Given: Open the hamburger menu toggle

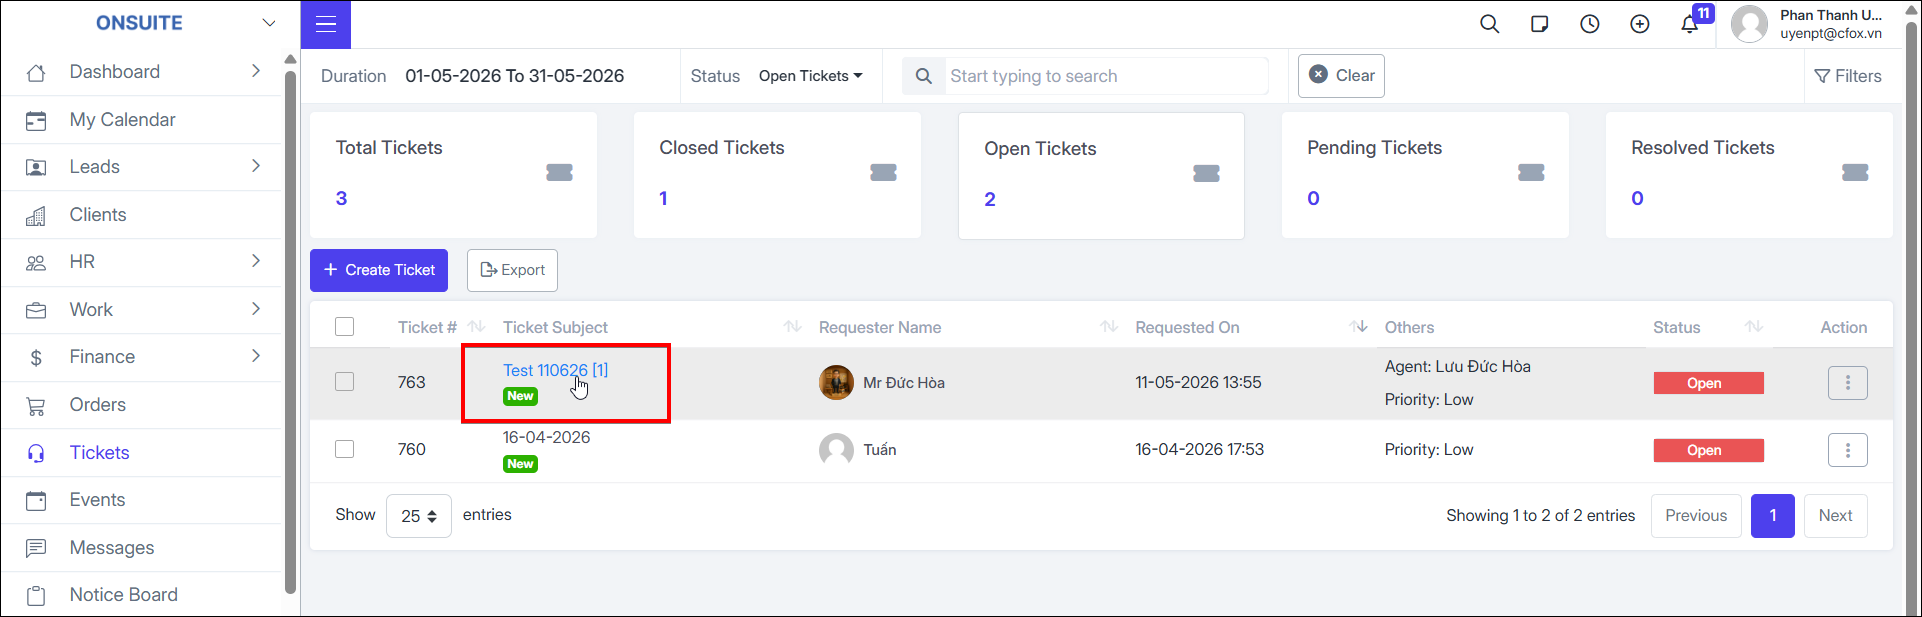Looking at the screenshot, I should click(x=326, y=24).
